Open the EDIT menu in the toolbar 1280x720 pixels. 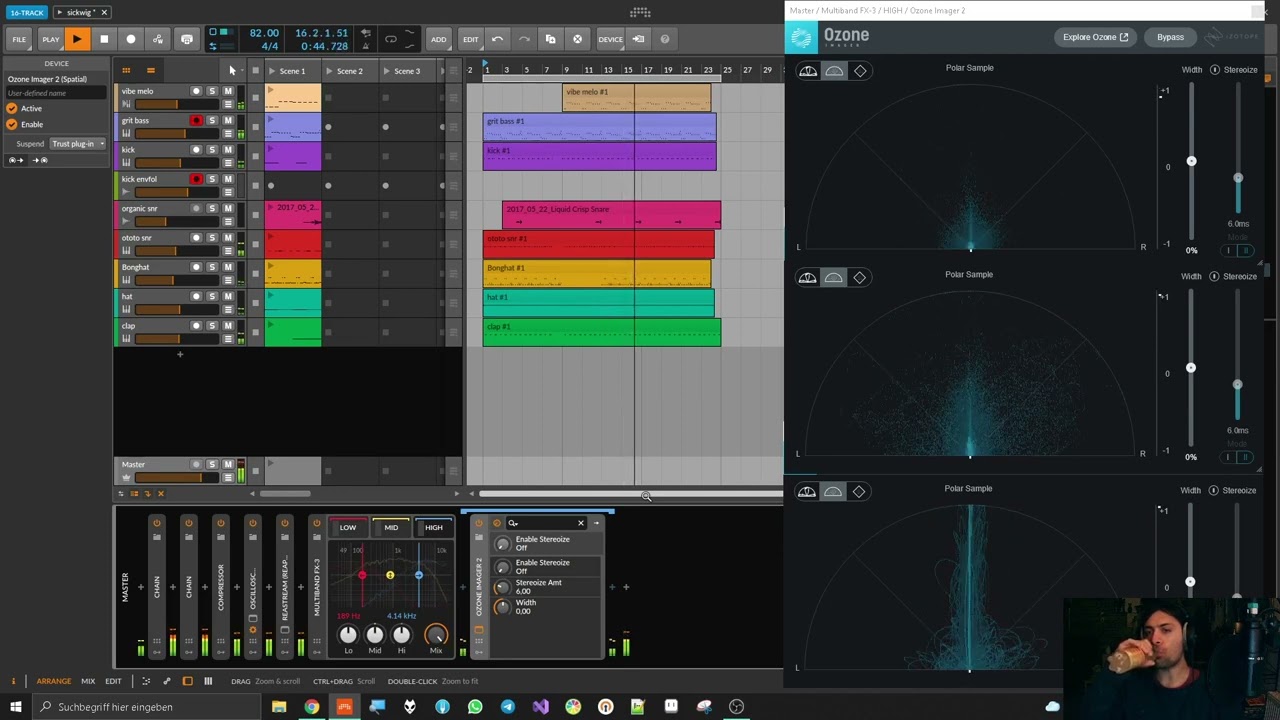tap(470, 39)
